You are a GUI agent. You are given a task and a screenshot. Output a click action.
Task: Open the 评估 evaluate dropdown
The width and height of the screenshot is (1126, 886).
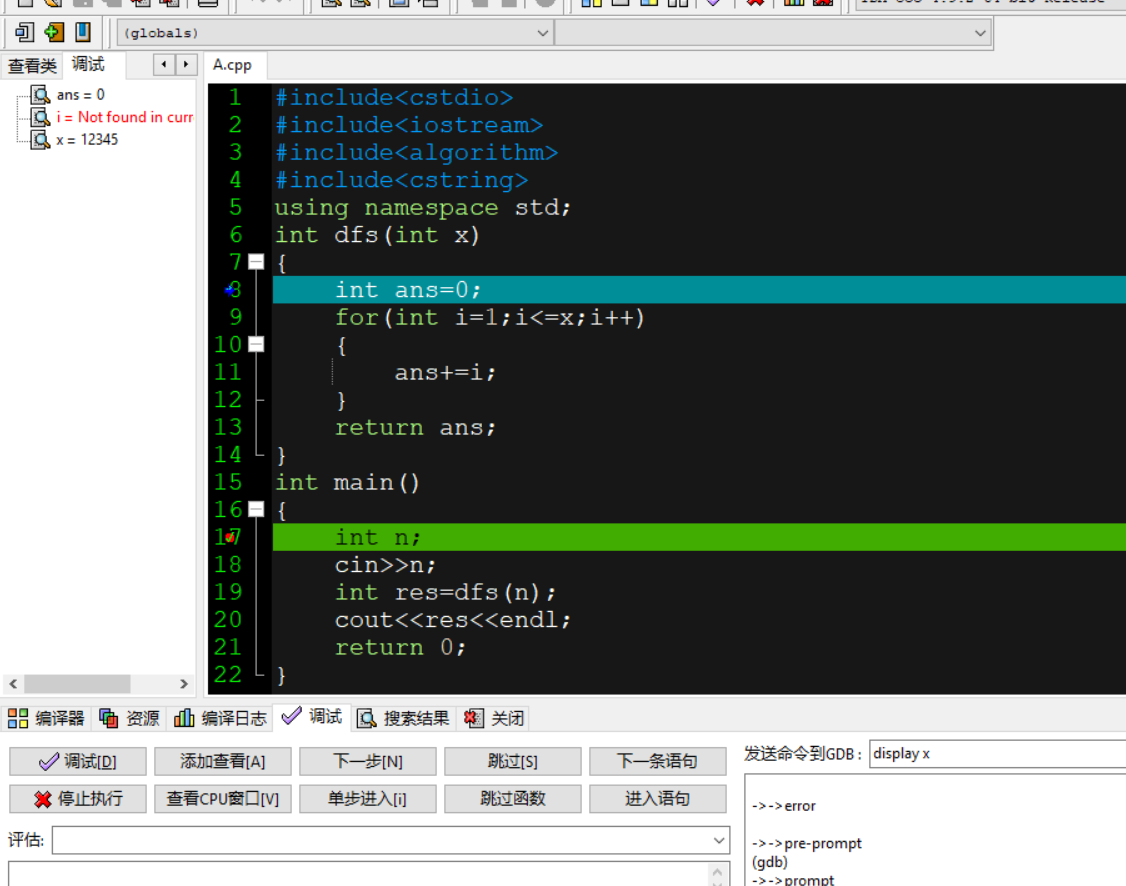tap(717, 840)
